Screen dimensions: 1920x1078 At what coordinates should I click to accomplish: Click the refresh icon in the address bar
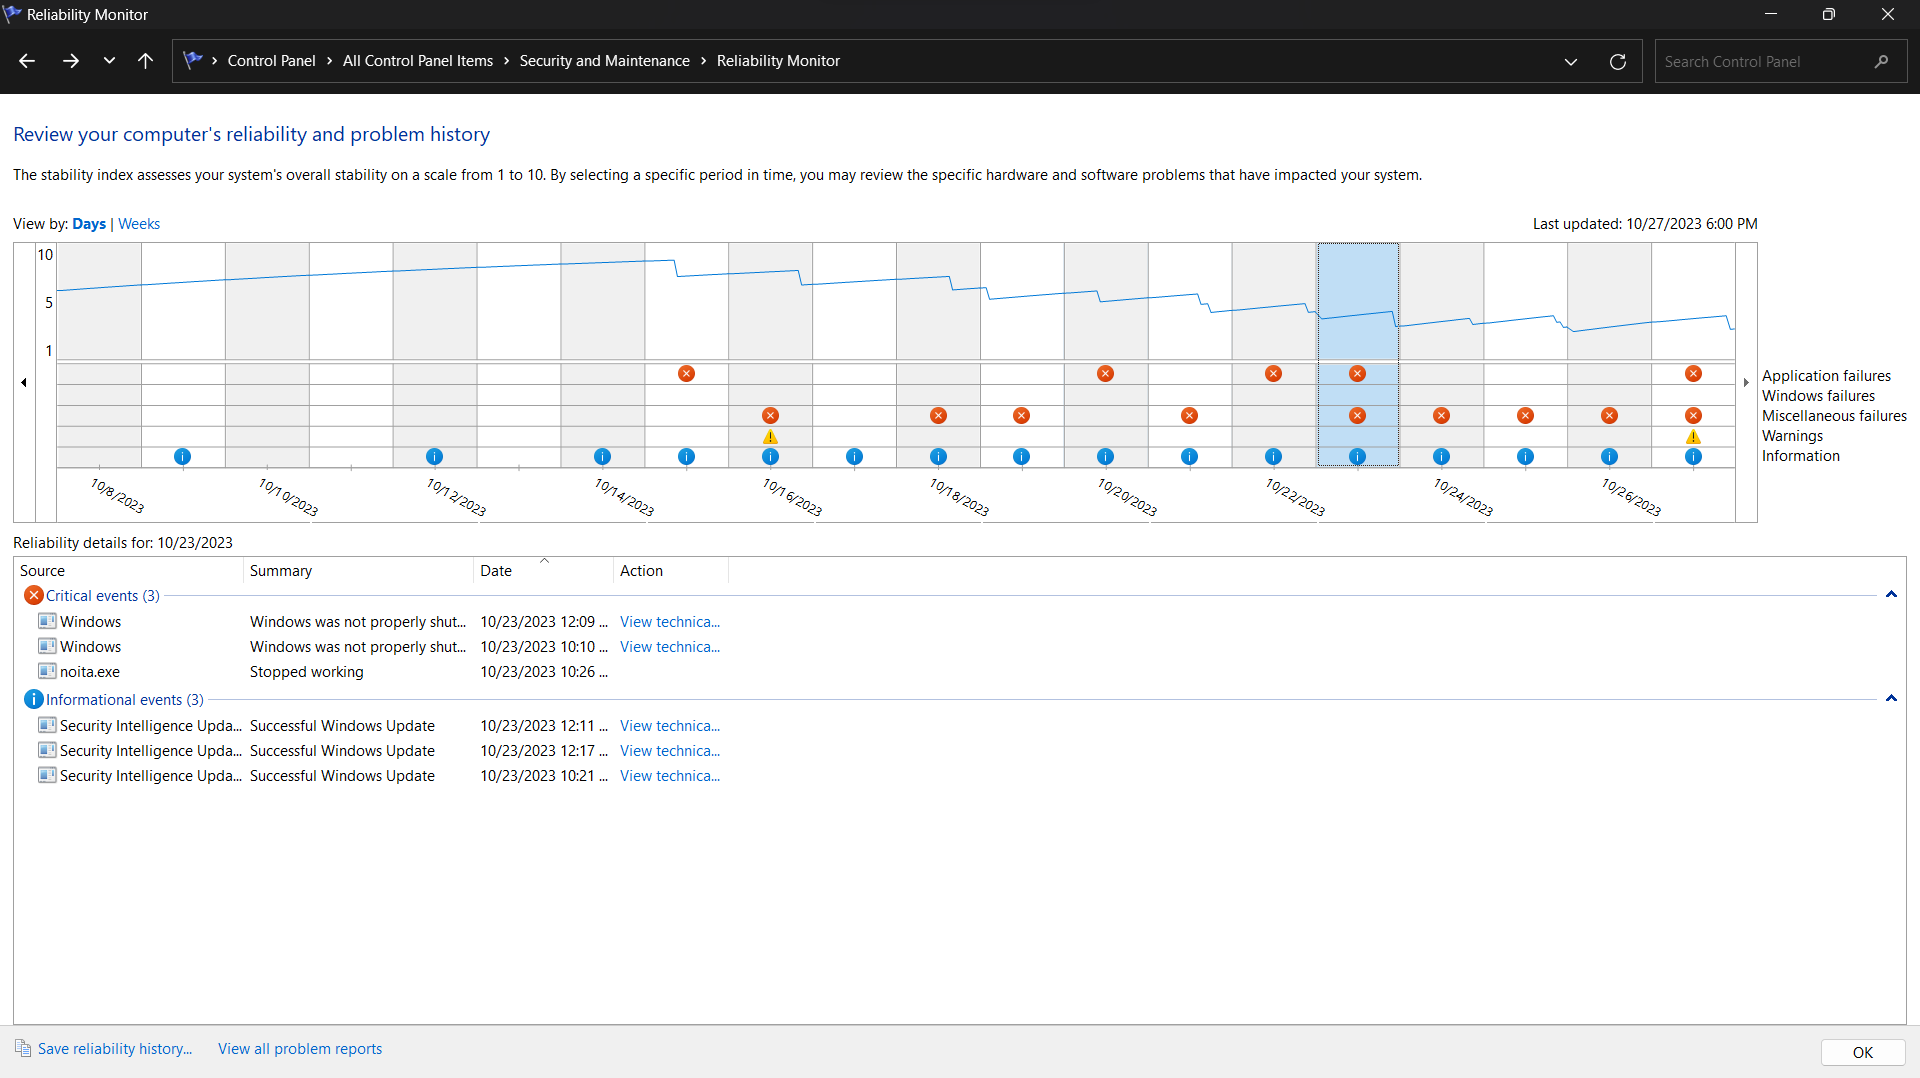tap(1618, 61)
